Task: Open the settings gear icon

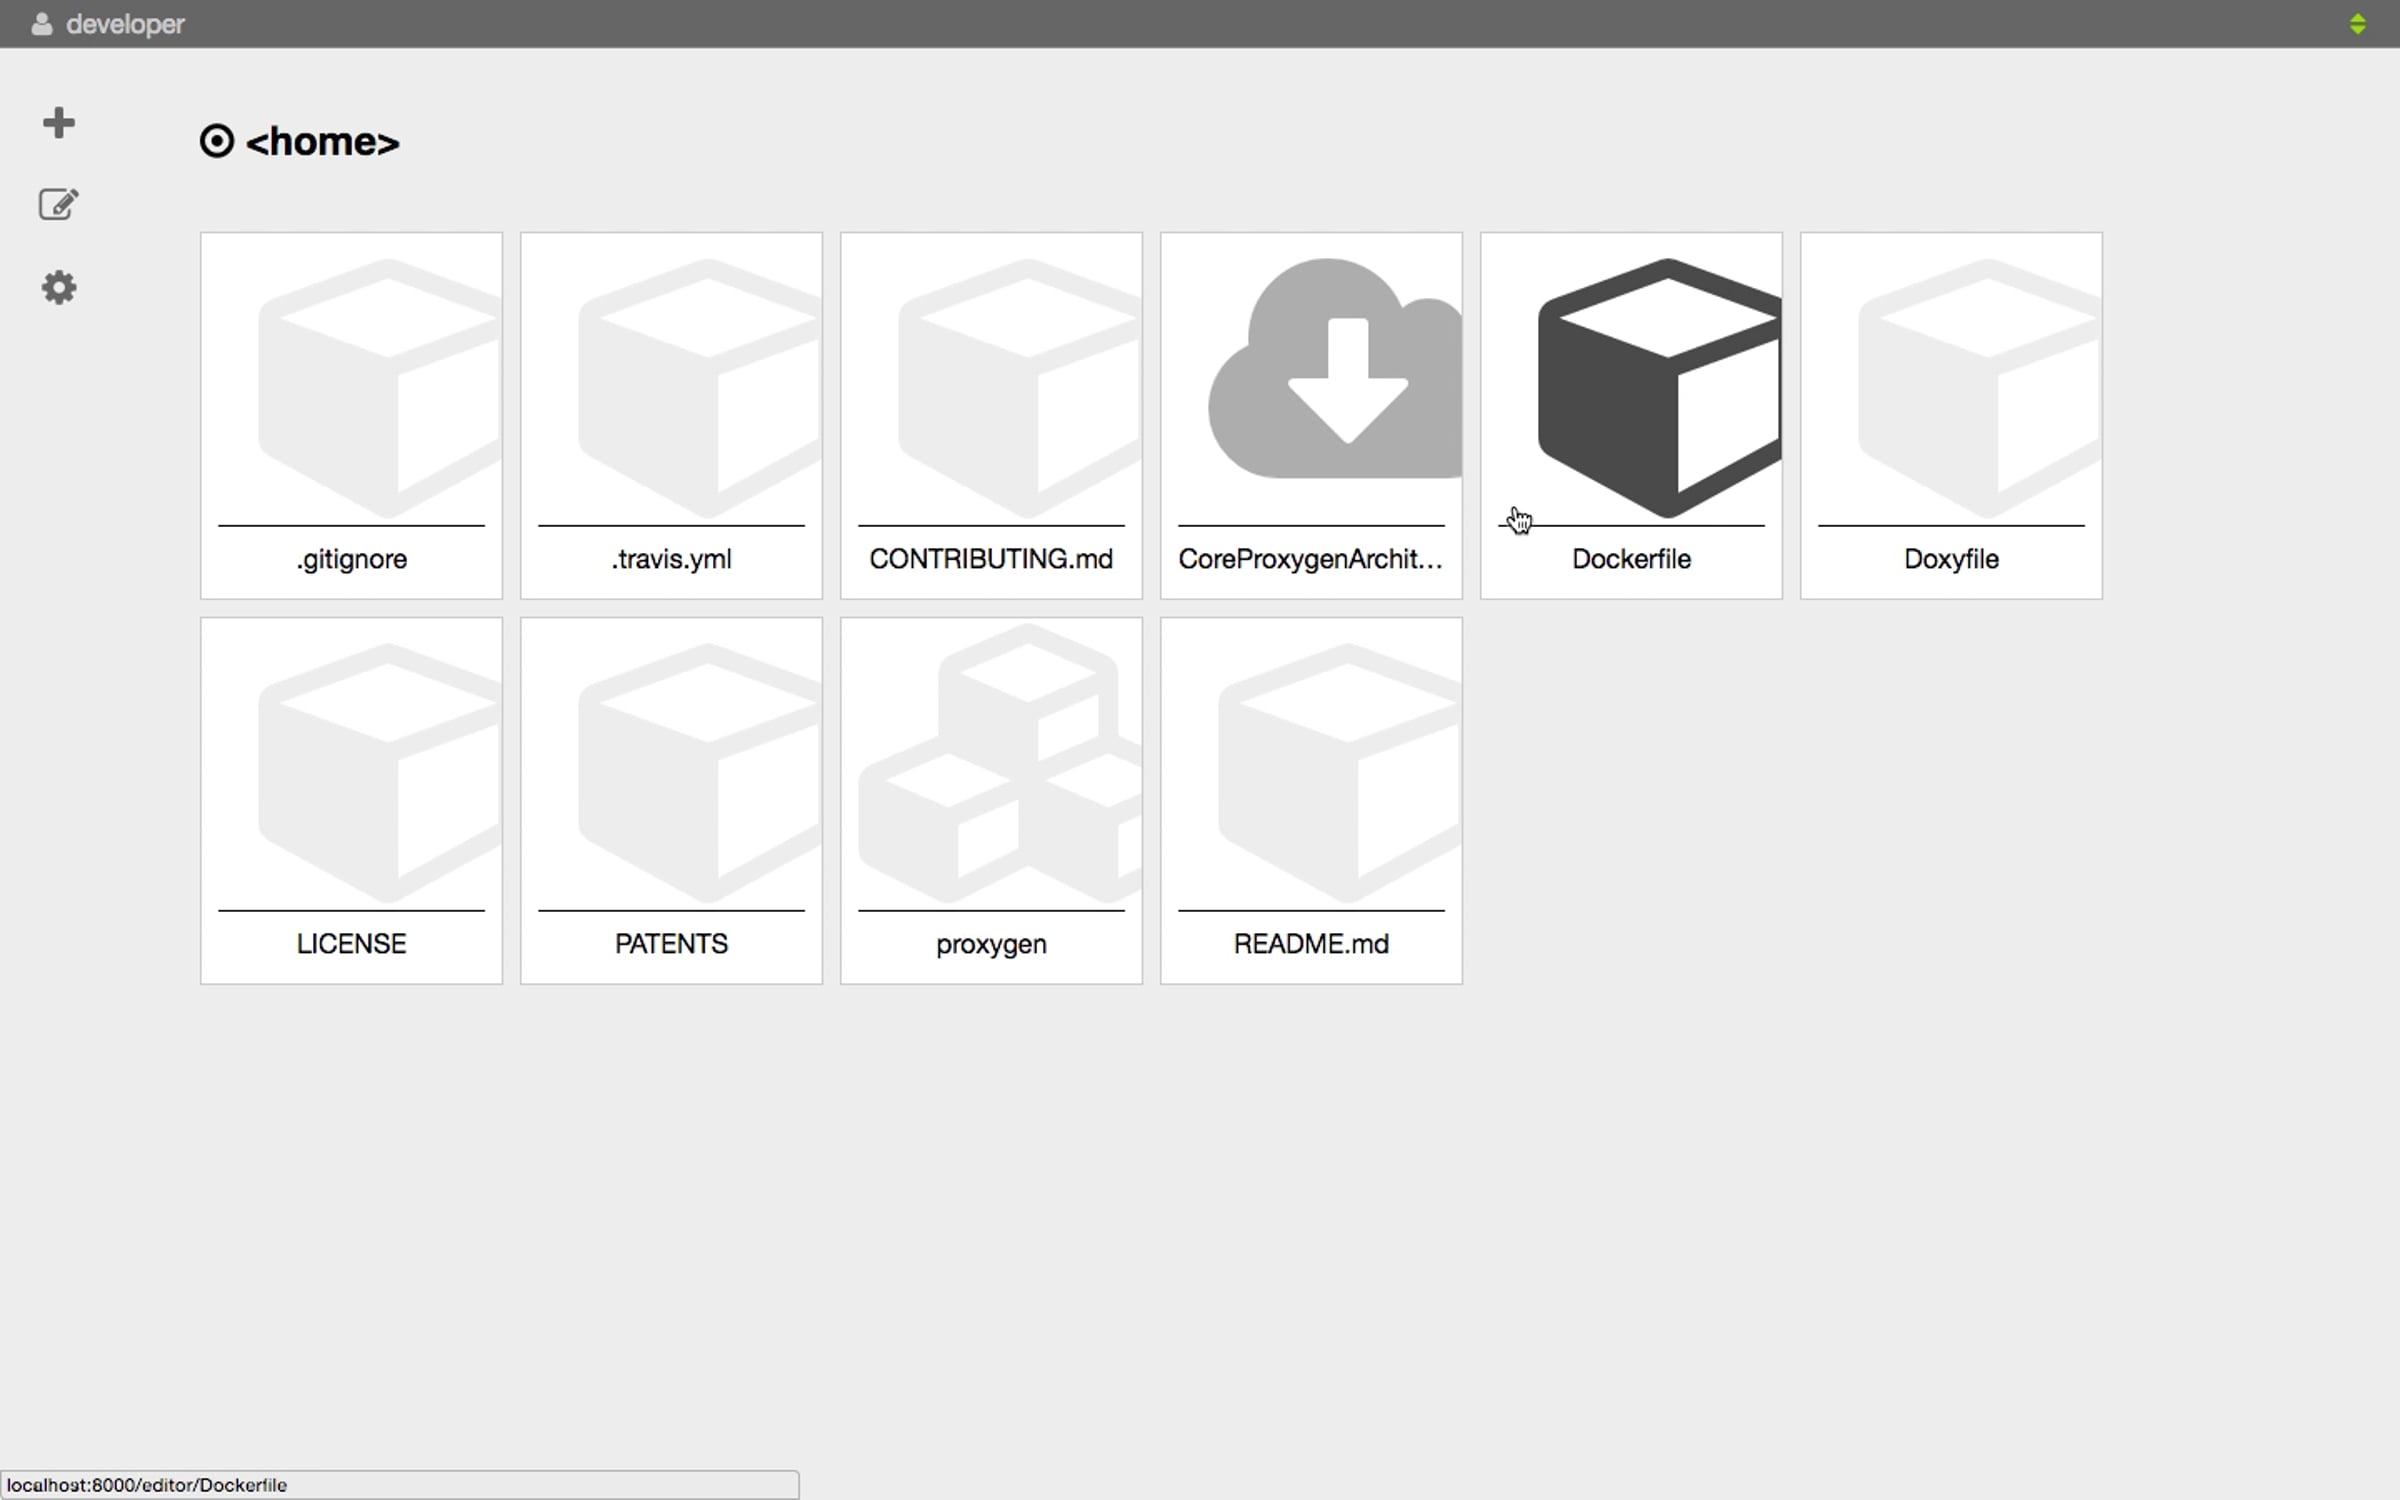Action: point(59,288)
